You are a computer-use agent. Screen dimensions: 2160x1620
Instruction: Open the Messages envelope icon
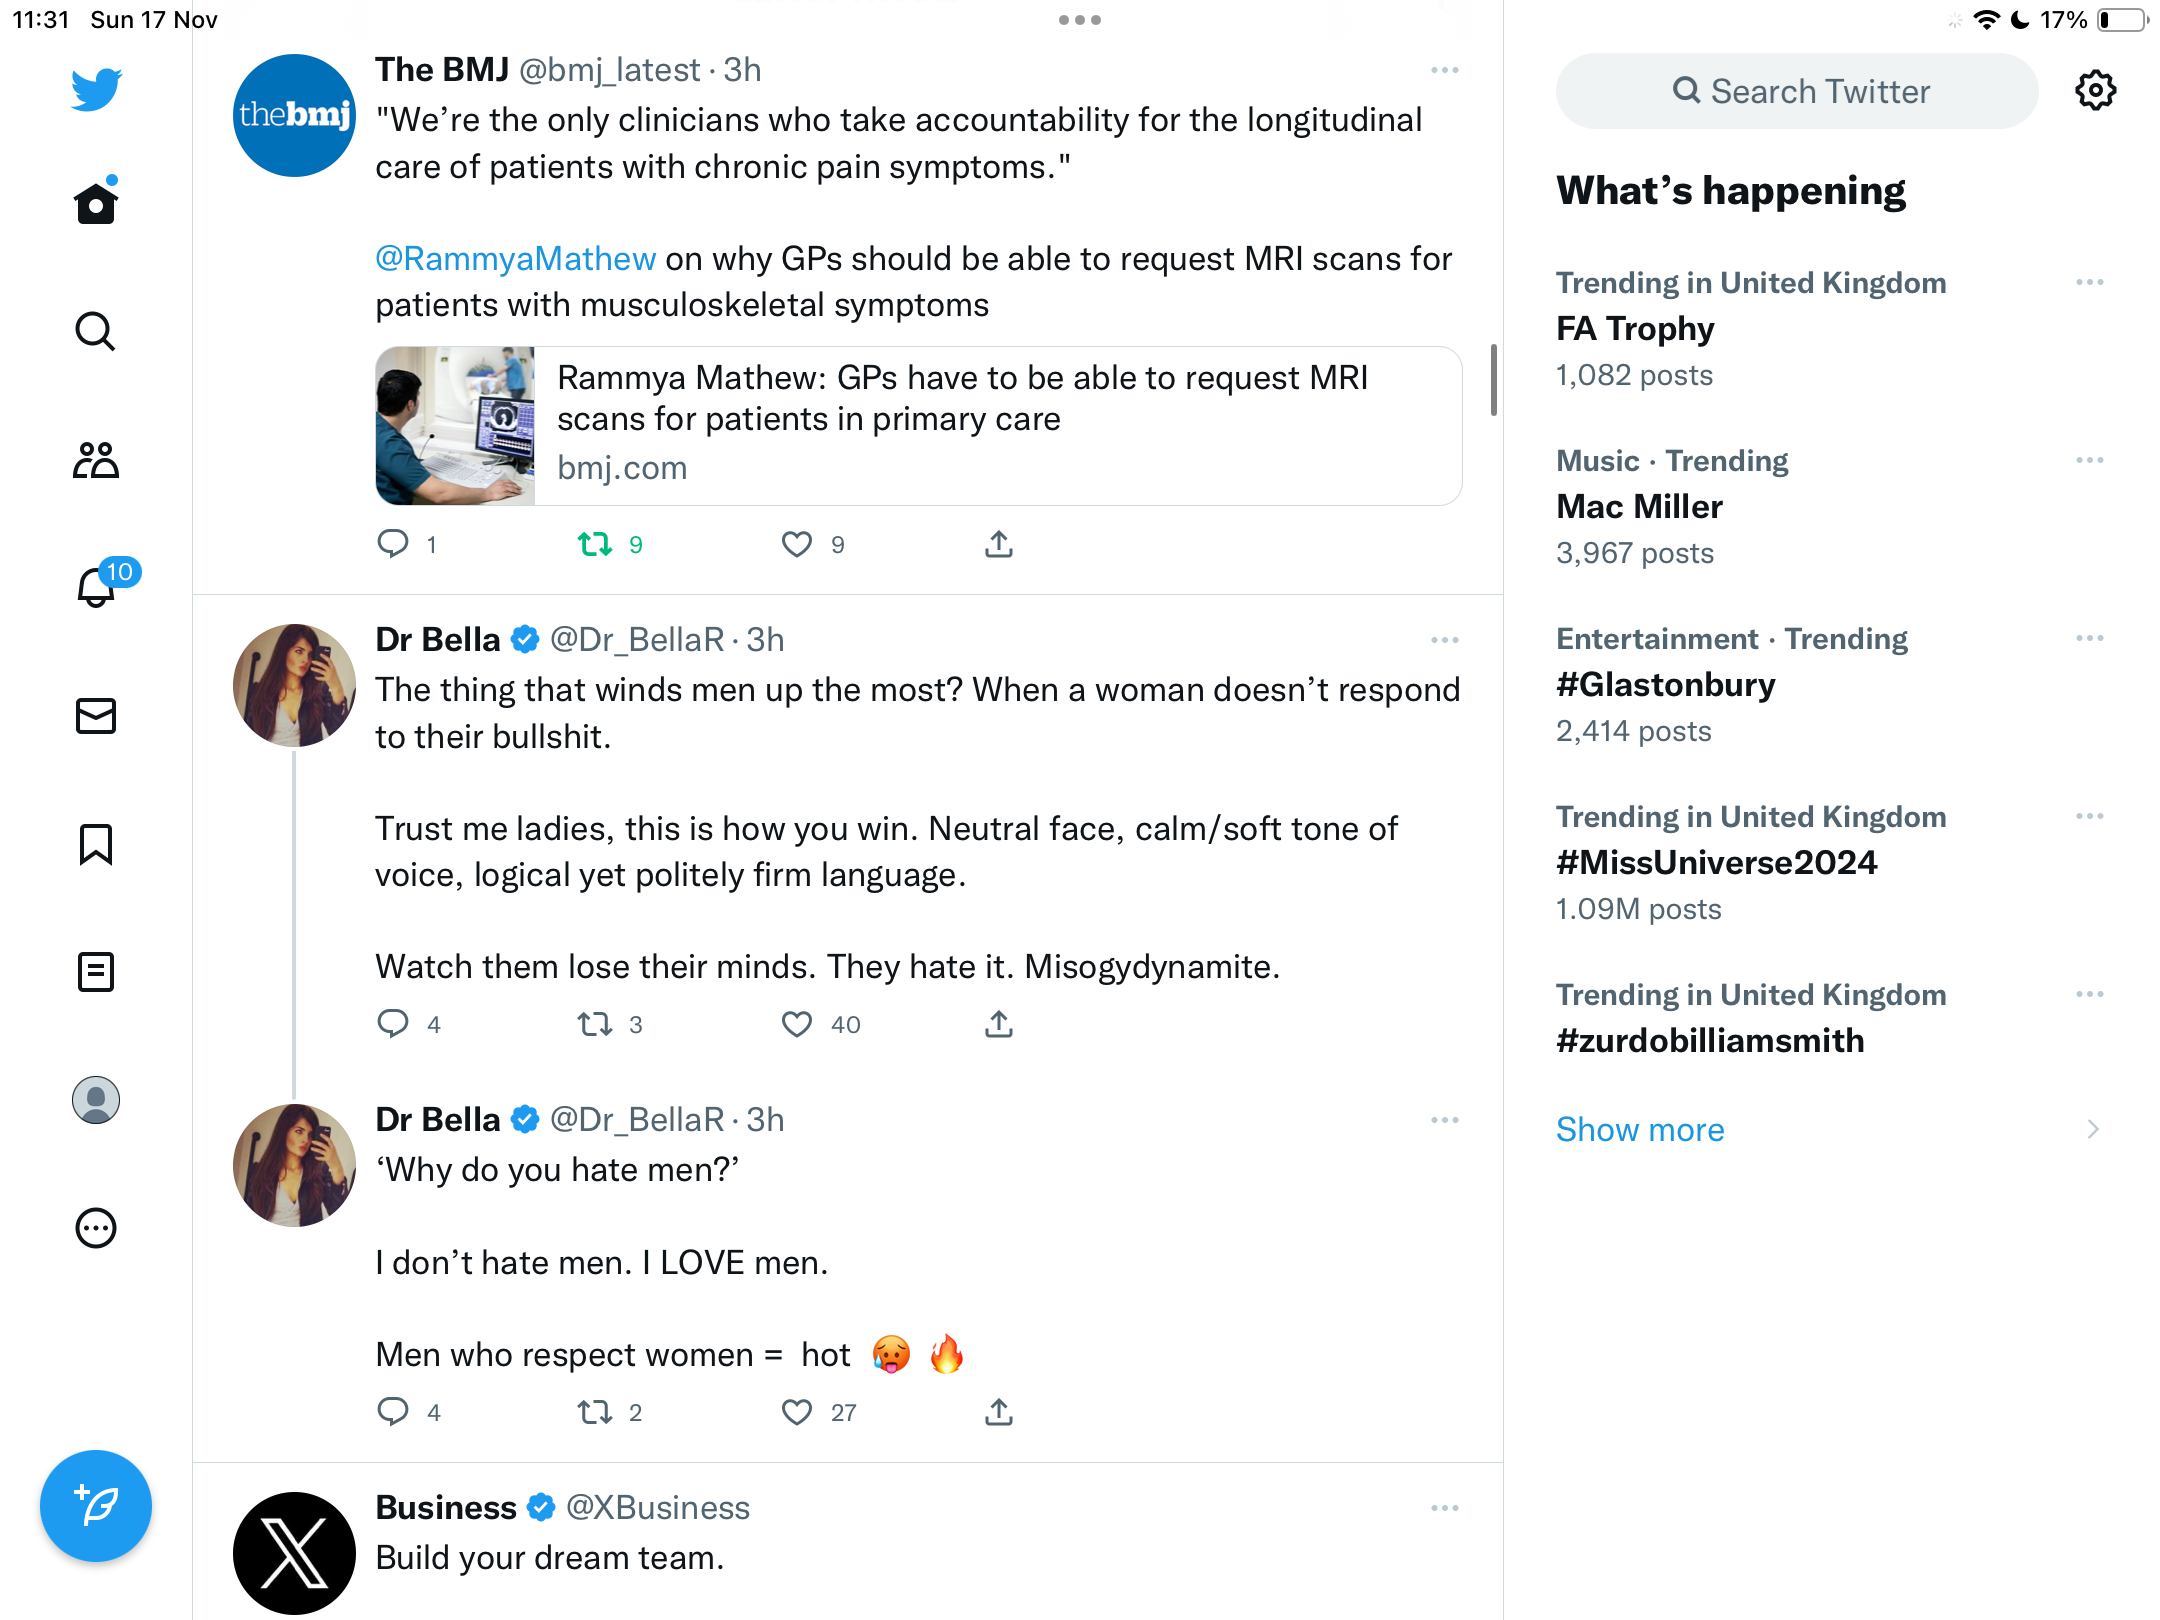pyautogui.click(x=96, y=716)
